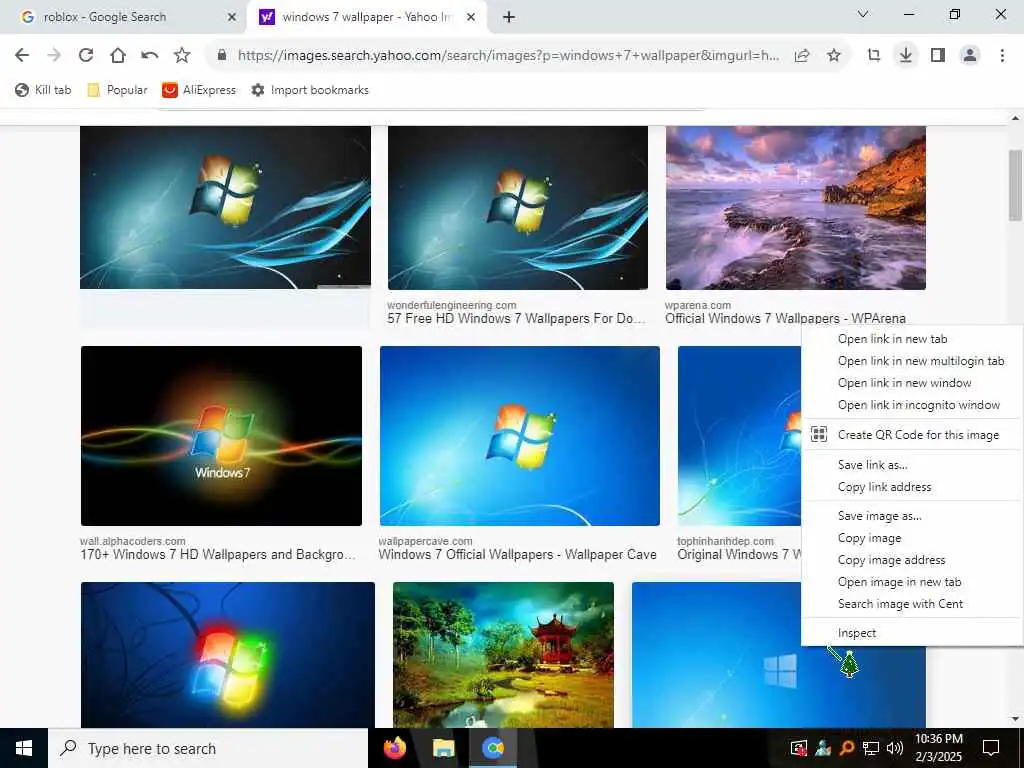
Task: Select the windows 7 wallpaper Yahoo tab
Action: point(367,17)
